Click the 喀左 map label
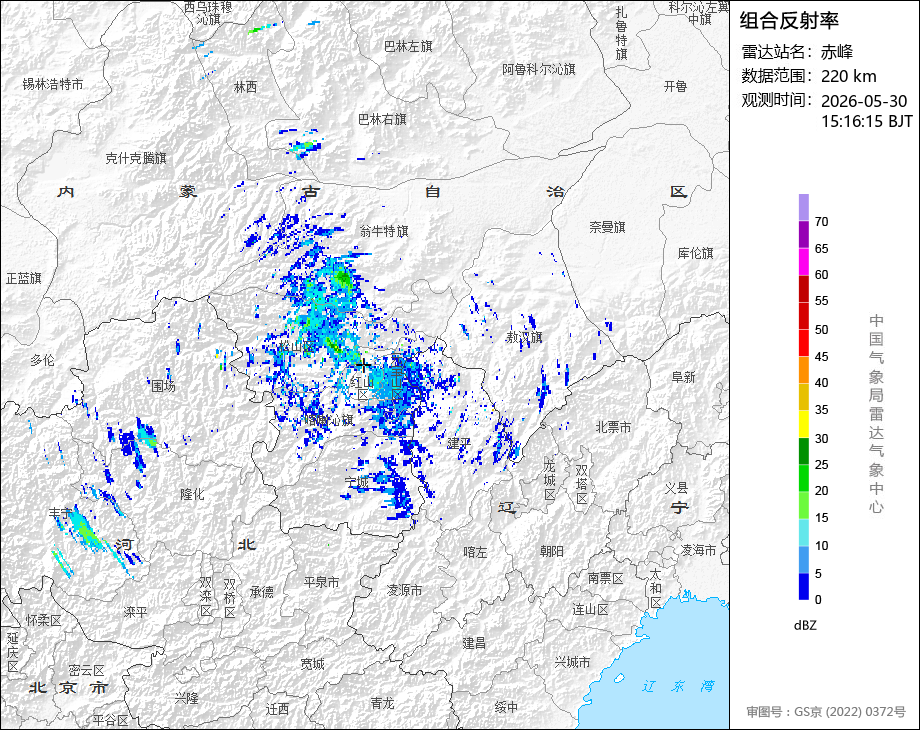The height and width of the screenshot is (730, 920). click(475, 552)
